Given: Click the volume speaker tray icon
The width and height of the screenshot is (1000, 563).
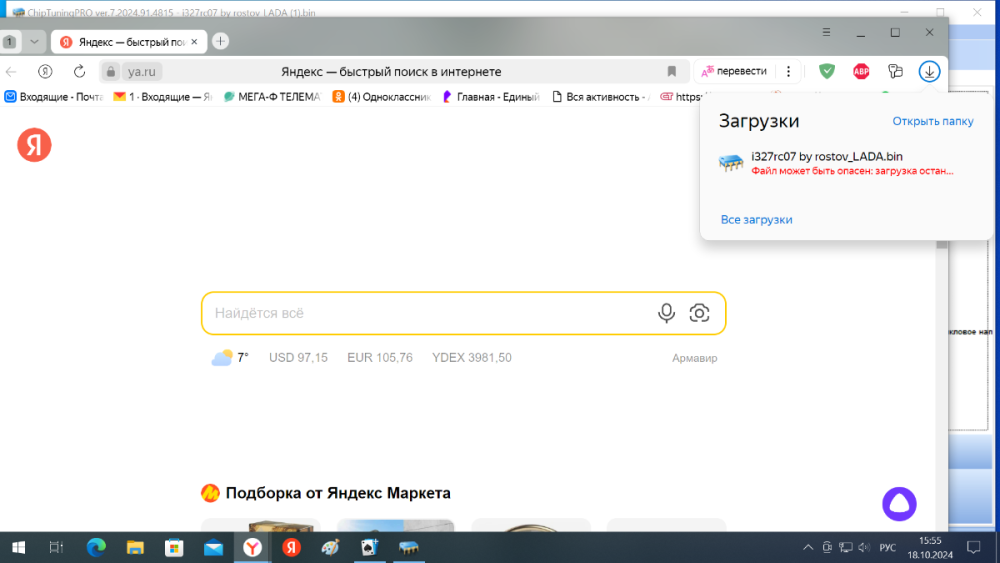Looking at the screenshot, I should click(864, 547).
